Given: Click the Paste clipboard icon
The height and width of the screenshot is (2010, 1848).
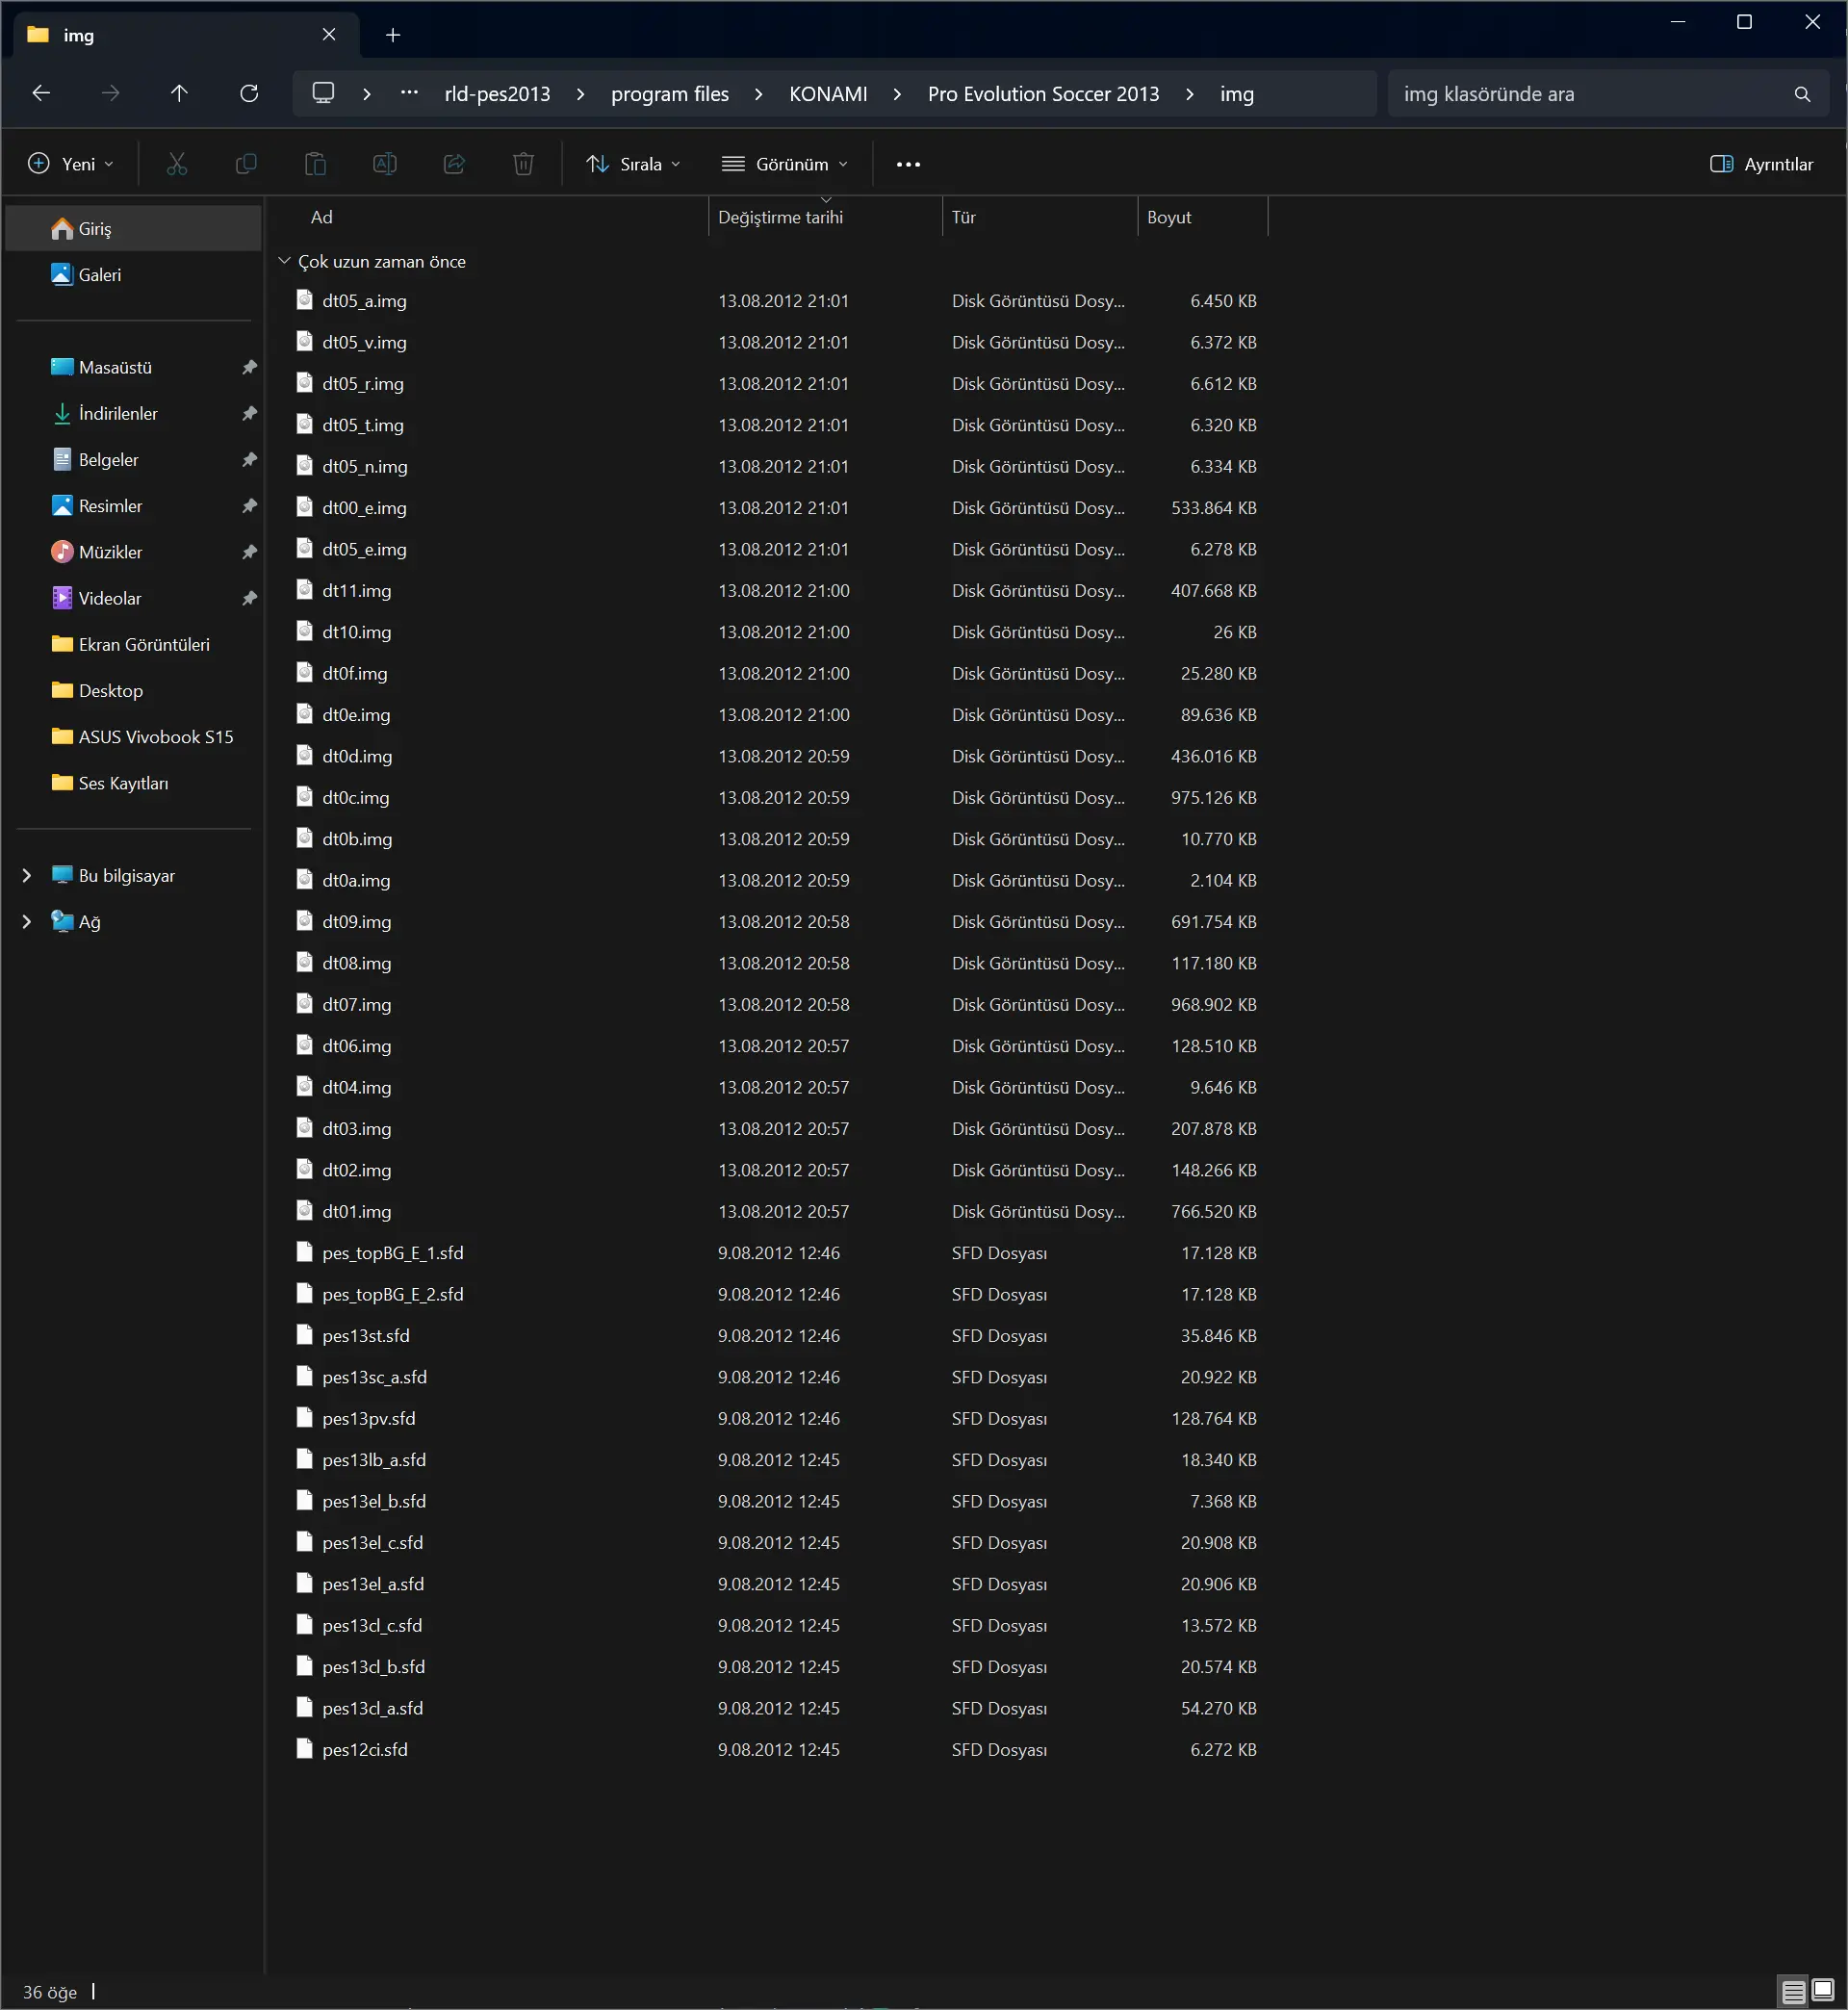Looking at the screenshot, I should tap(315, 164).
